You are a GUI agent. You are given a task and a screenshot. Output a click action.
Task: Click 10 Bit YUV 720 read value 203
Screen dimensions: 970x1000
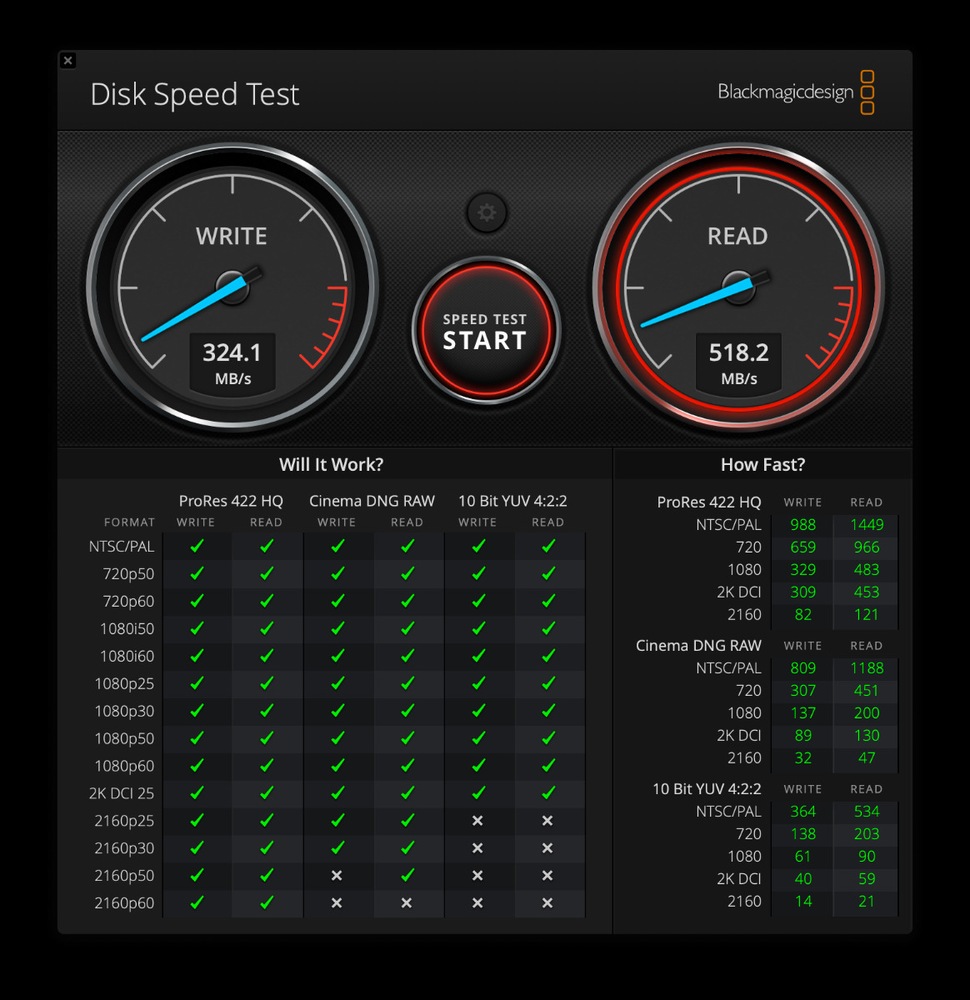(x=867, y=834)
